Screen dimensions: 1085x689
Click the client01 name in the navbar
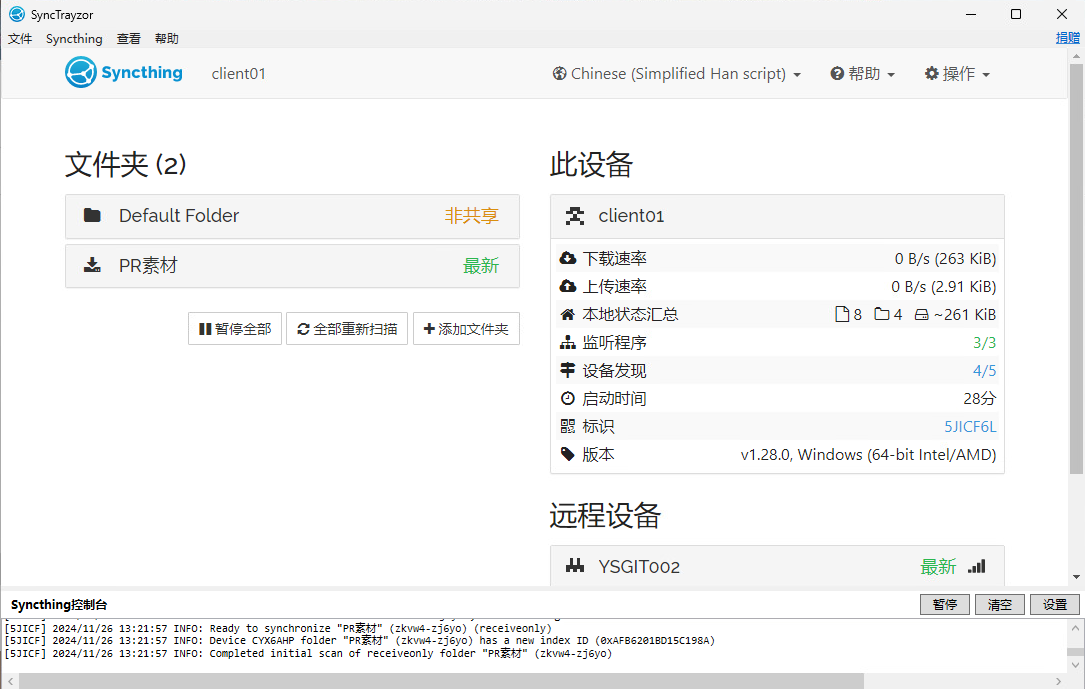(x=238, y=73)
